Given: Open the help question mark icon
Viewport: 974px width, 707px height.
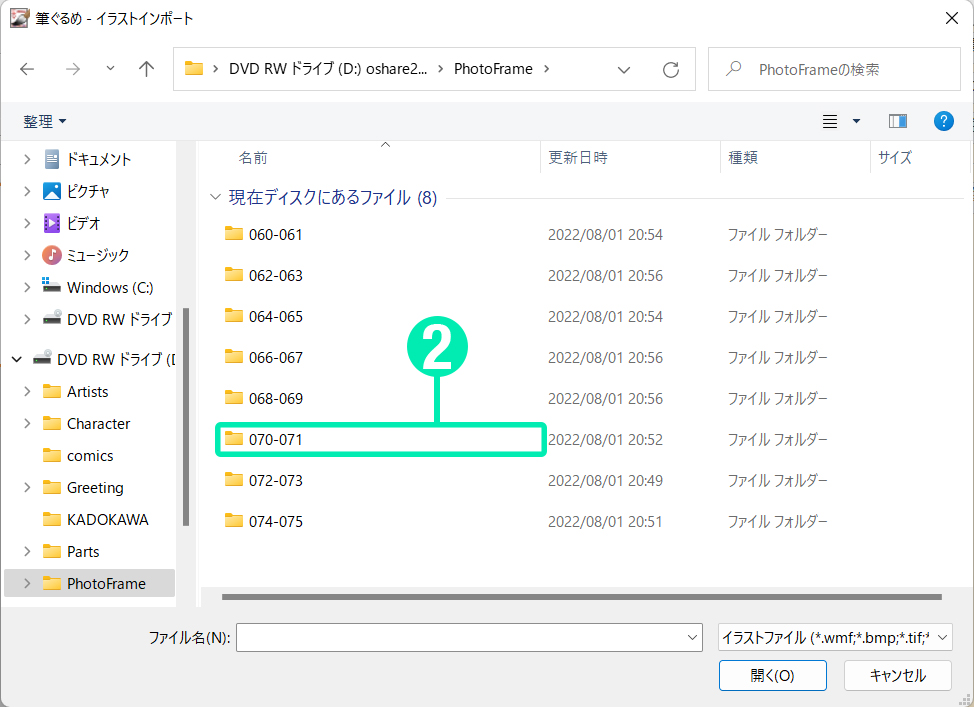Looking at the screenshot, I should pos(943,121).
